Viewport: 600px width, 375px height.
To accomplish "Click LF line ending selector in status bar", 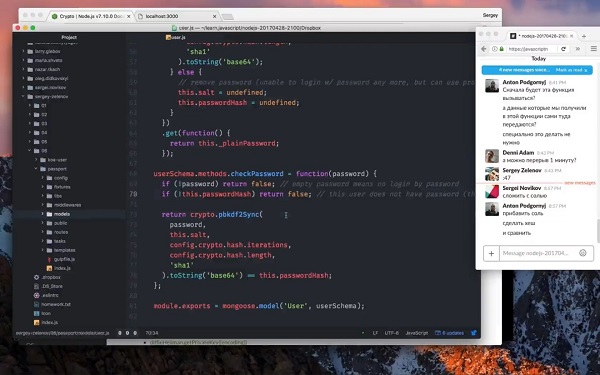I will (375, 333).
